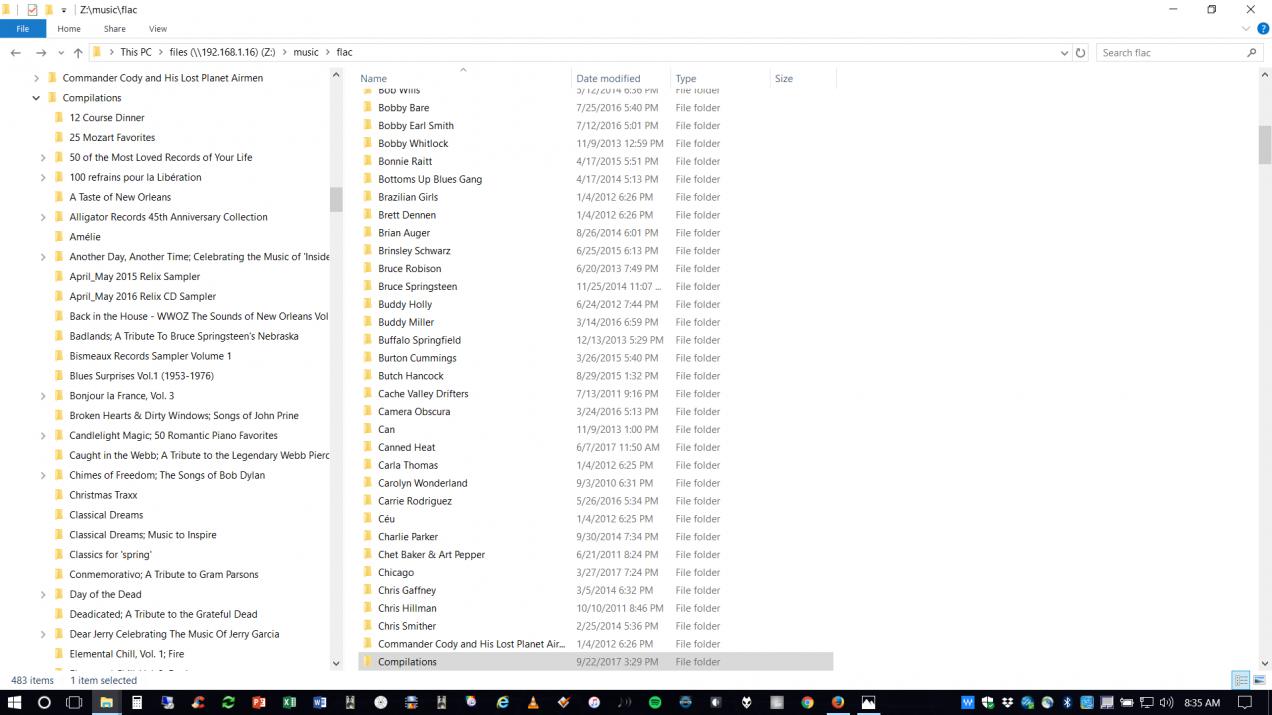Open the Canned Heat folder
This screenshot has width=1272, height=715.
[x=406, y=447]
